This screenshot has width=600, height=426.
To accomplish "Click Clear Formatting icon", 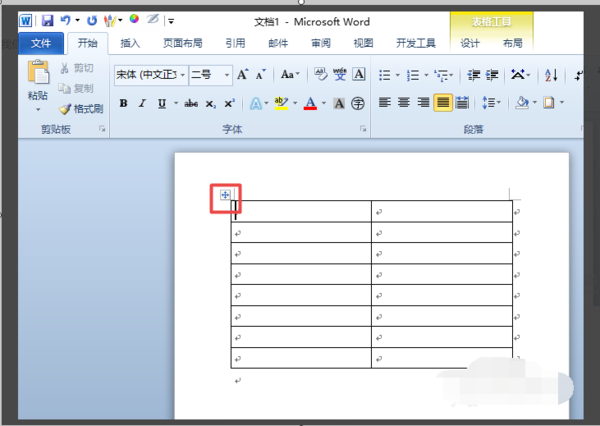I will point(321,74).
